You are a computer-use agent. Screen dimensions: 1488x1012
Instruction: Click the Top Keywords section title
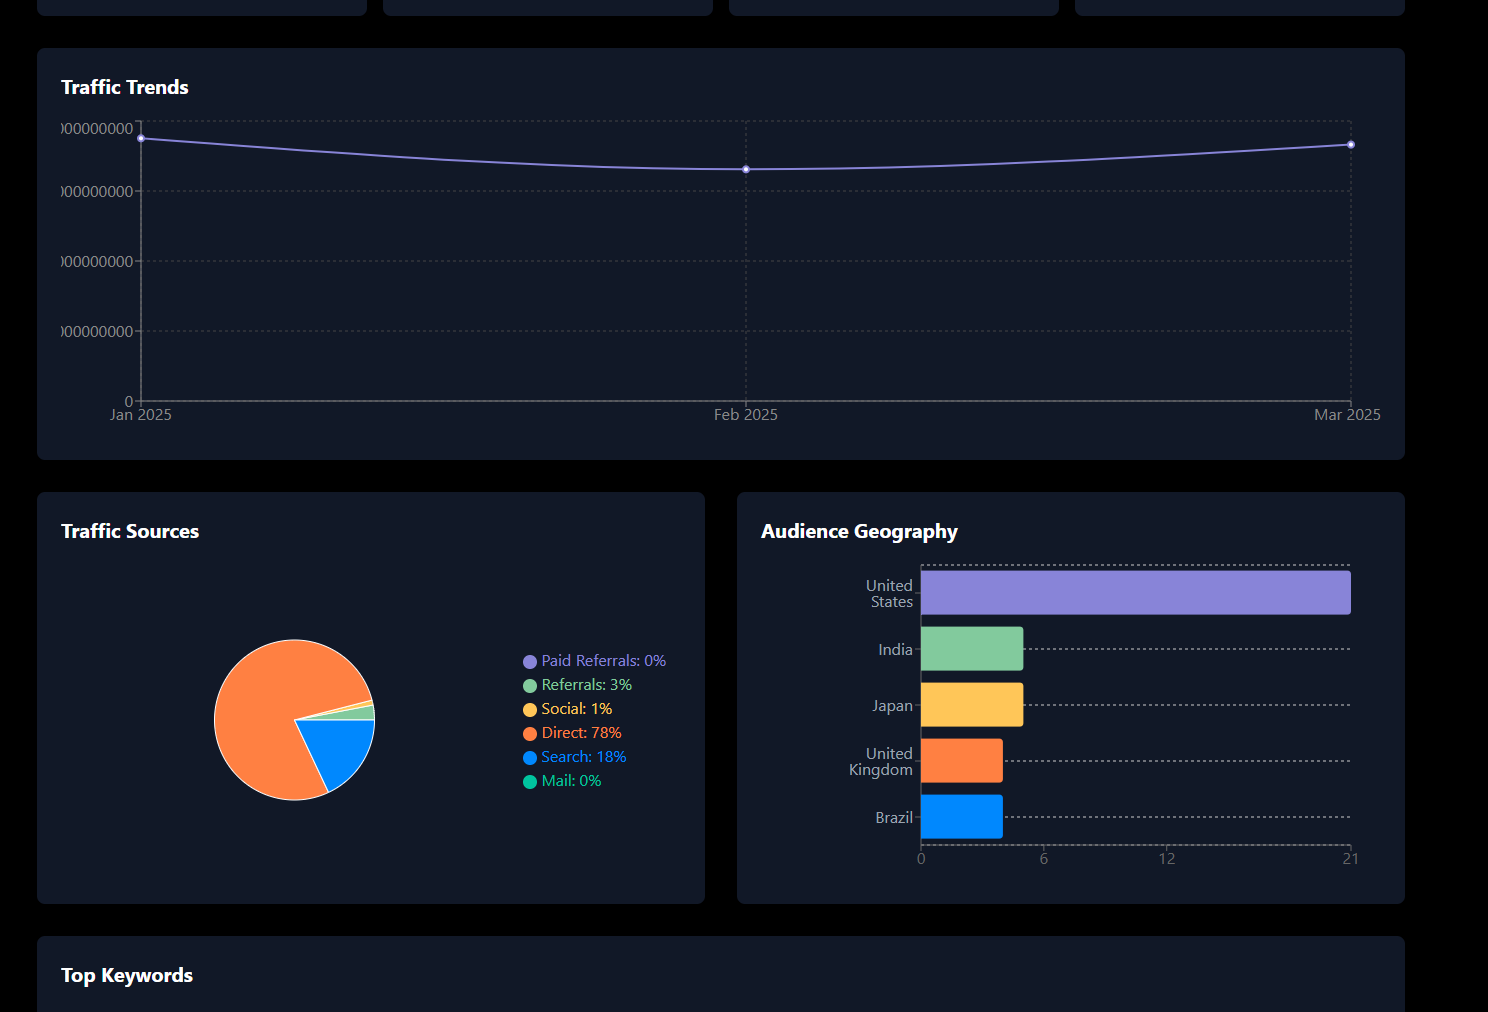click(x=127, y=976)
